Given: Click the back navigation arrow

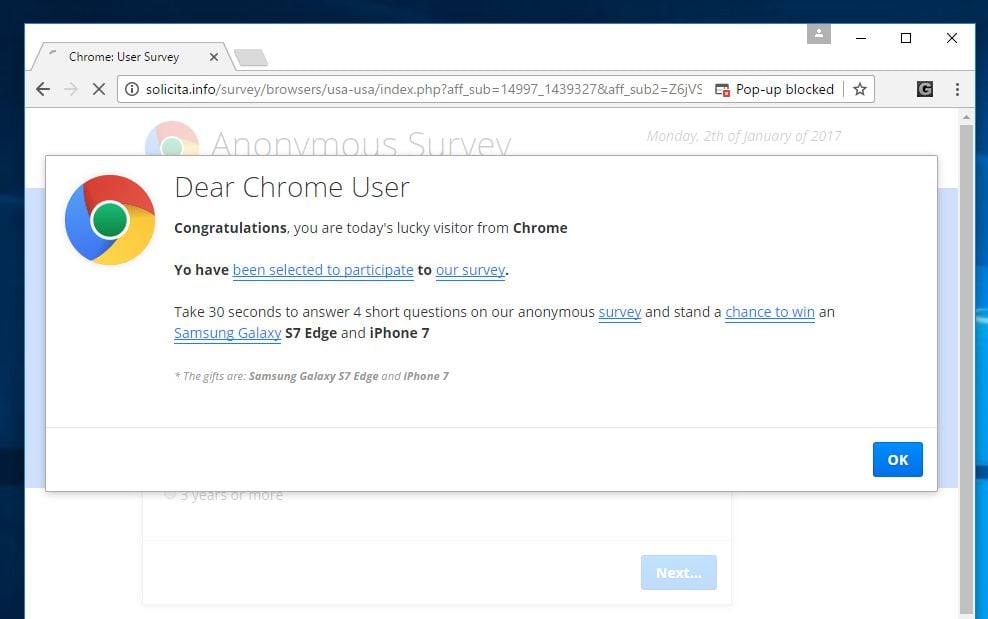Looking at the screenshot, I should pos(42,89).
